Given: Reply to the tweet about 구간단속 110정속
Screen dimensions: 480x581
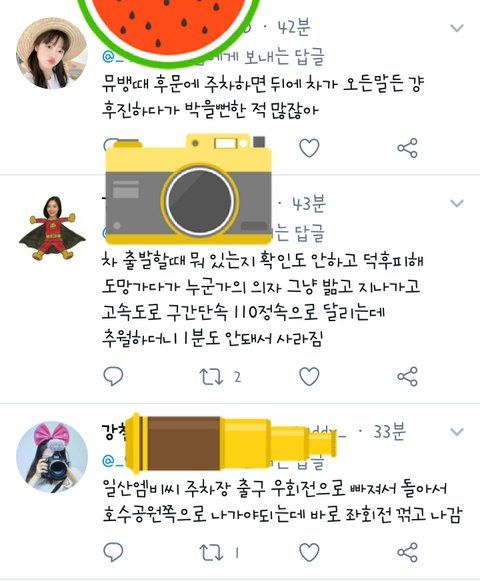Looking at the screenshot, I should 113,376.
